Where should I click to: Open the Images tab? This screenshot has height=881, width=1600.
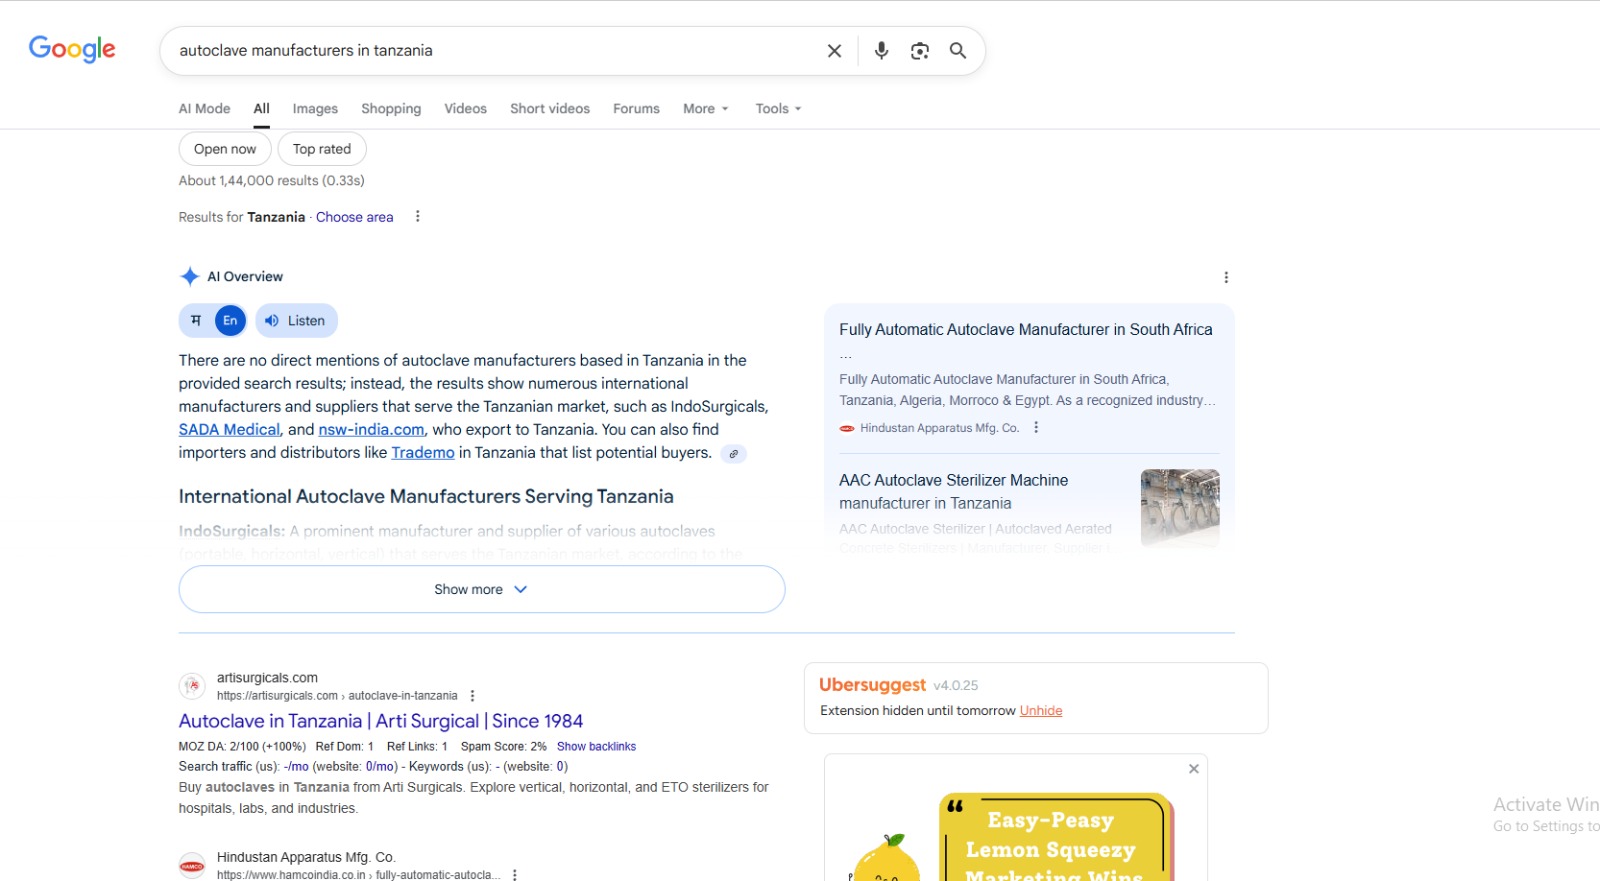point(315,109)
